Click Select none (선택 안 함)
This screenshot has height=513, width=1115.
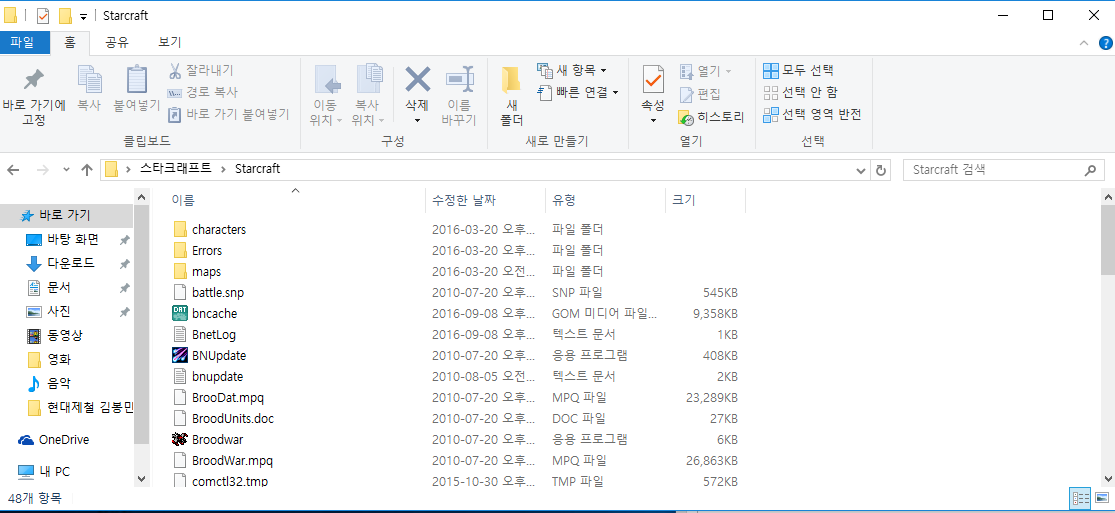point(801,92)
